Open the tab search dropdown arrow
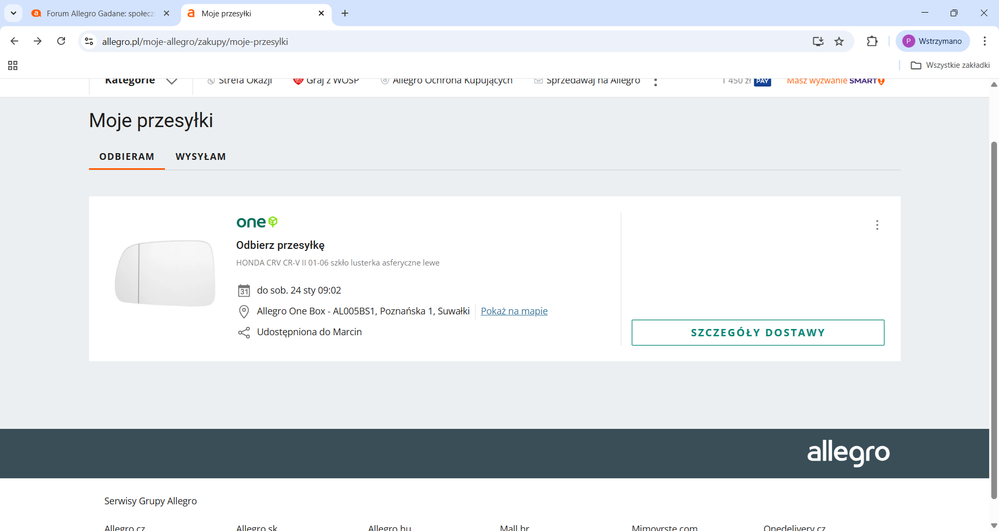The width and height of the screenshot is (999, 531). click(13, 13)
